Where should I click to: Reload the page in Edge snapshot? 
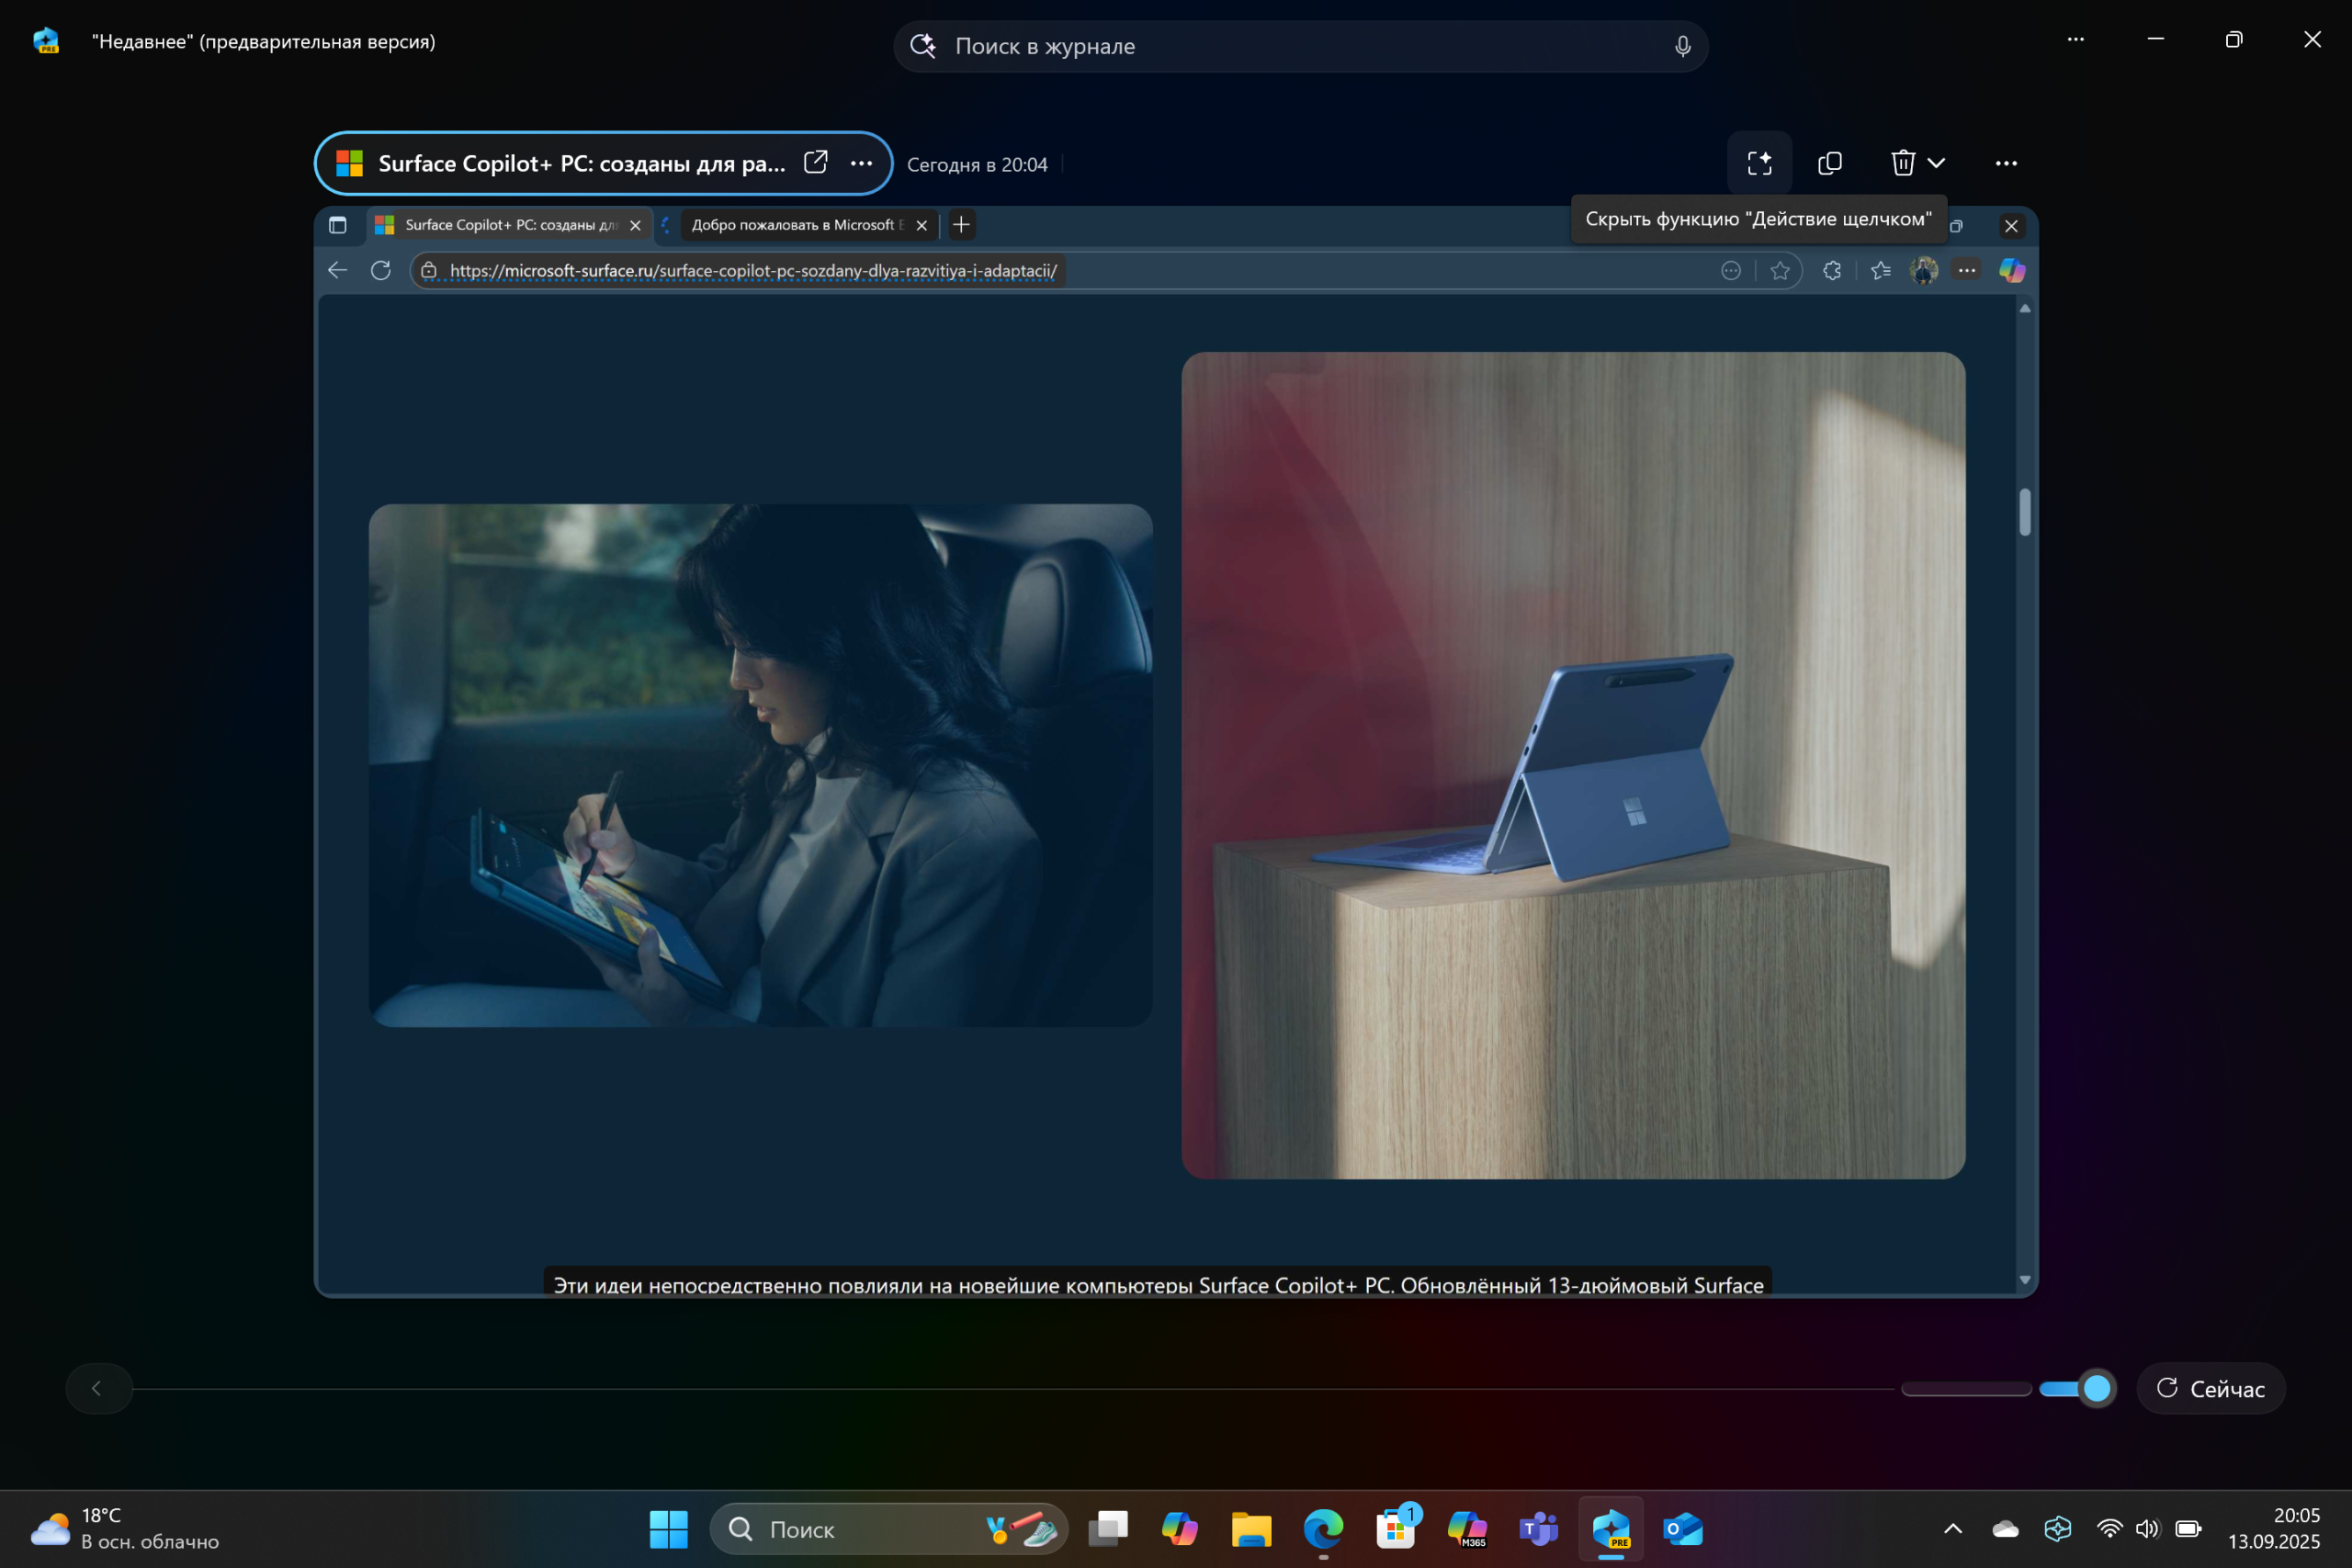(x=381, y=270)
